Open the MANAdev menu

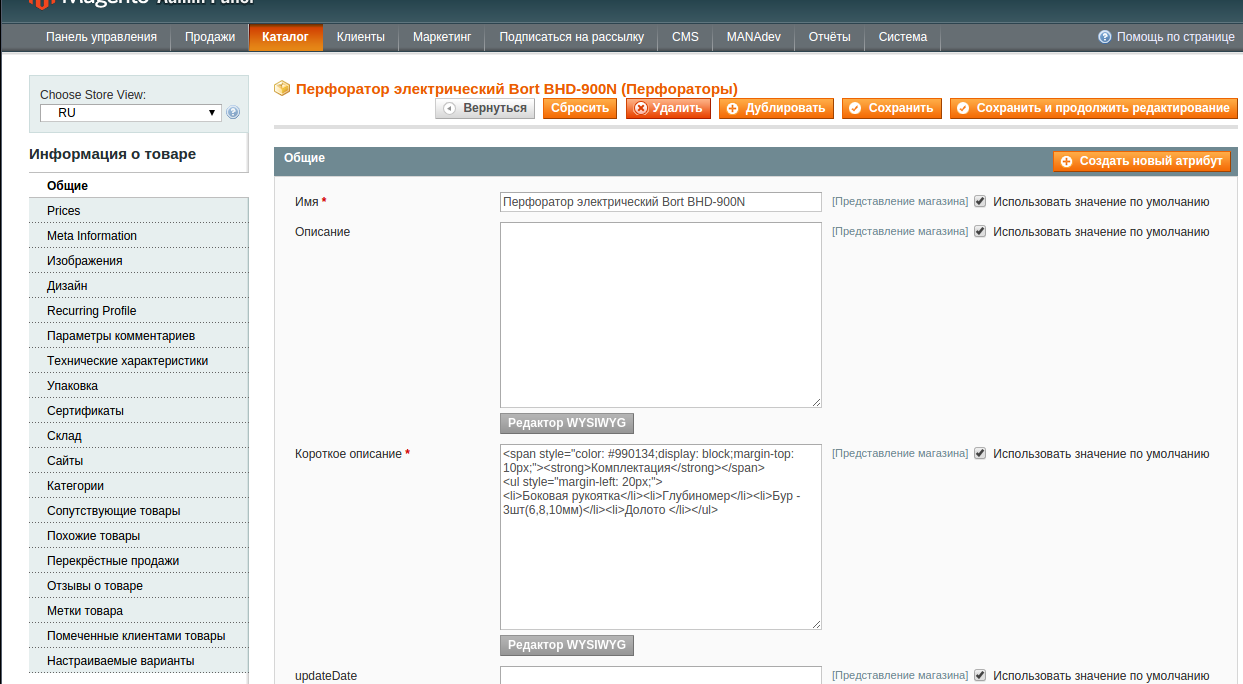(x=754, y=37)
